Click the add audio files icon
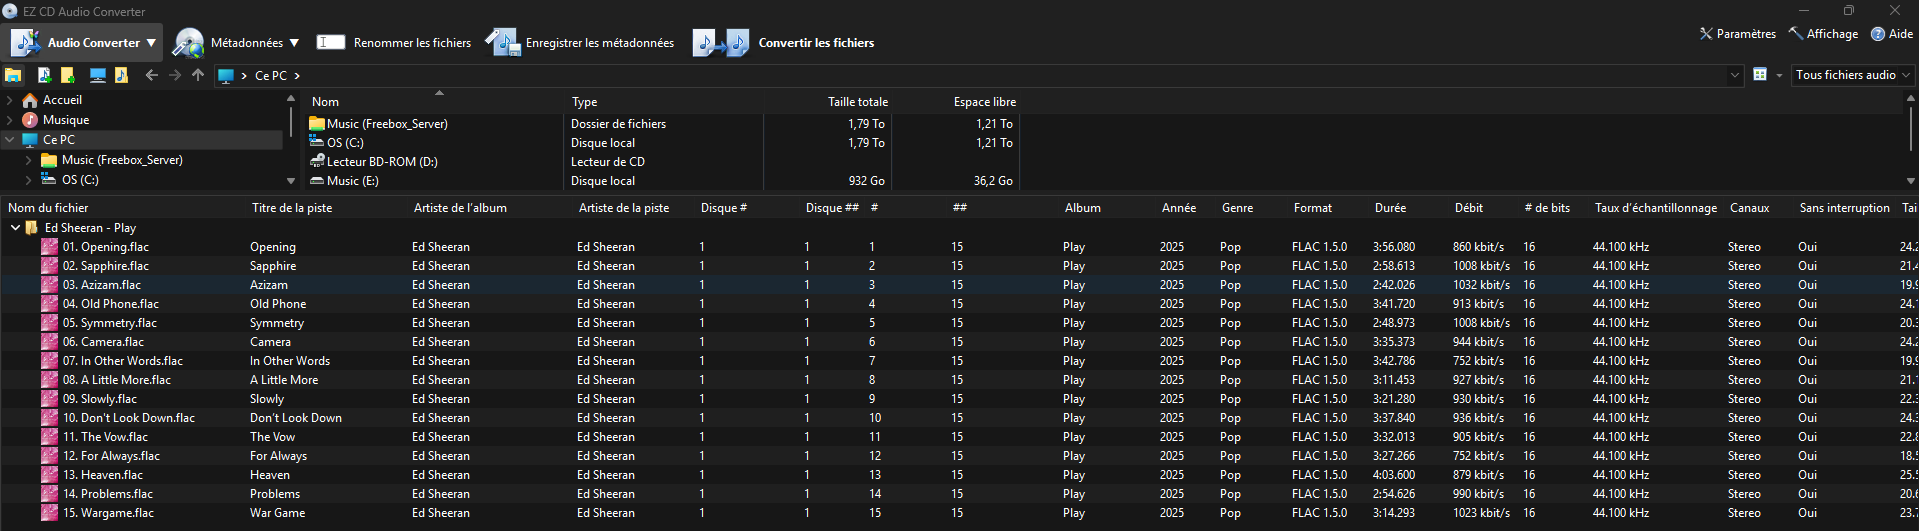 pos(44,75)
